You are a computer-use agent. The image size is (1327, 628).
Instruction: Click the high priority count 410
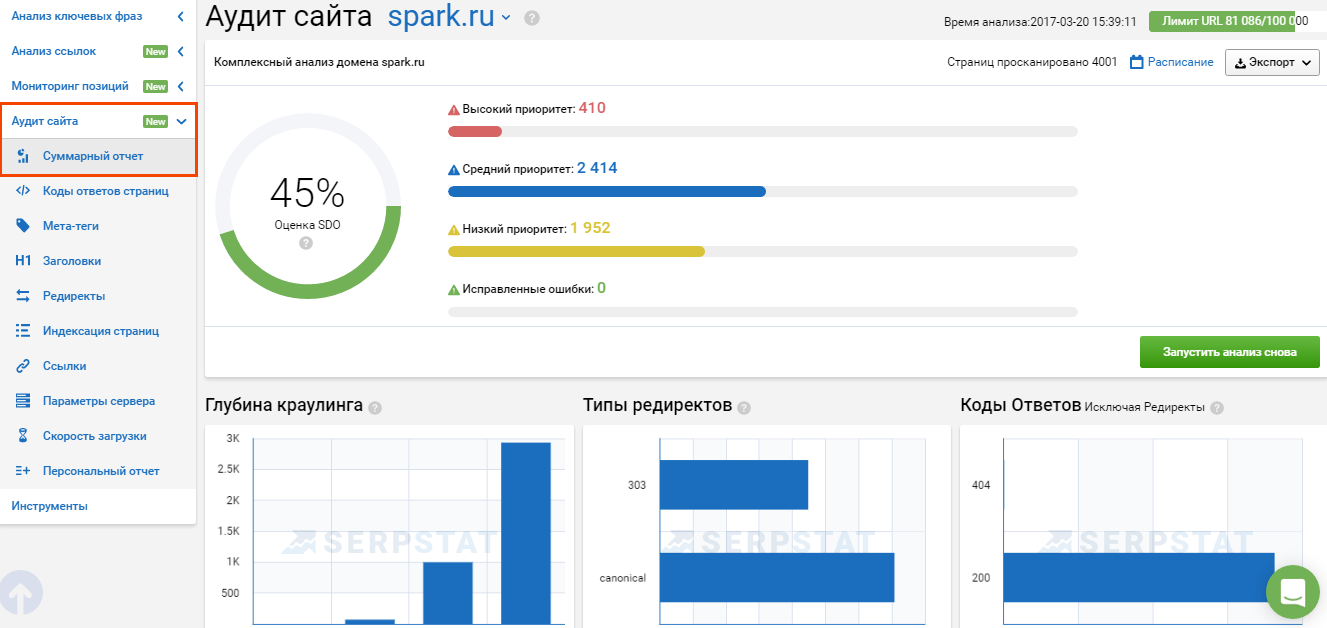click(x=592, y=108)
